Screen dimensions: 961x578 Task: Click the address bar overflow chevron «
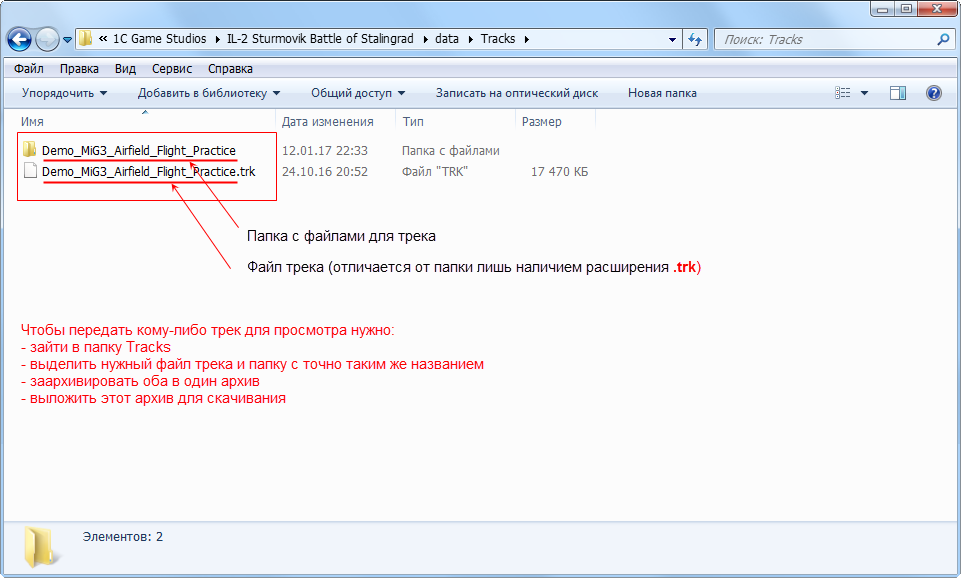pyautogui.click(x=103, y=39)
